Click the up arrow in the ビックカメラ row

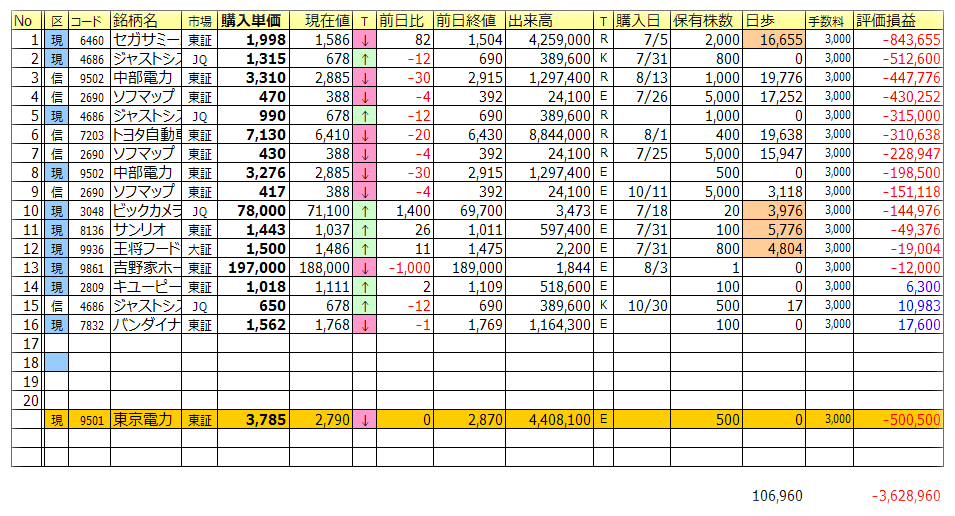(x=364, y=211)
